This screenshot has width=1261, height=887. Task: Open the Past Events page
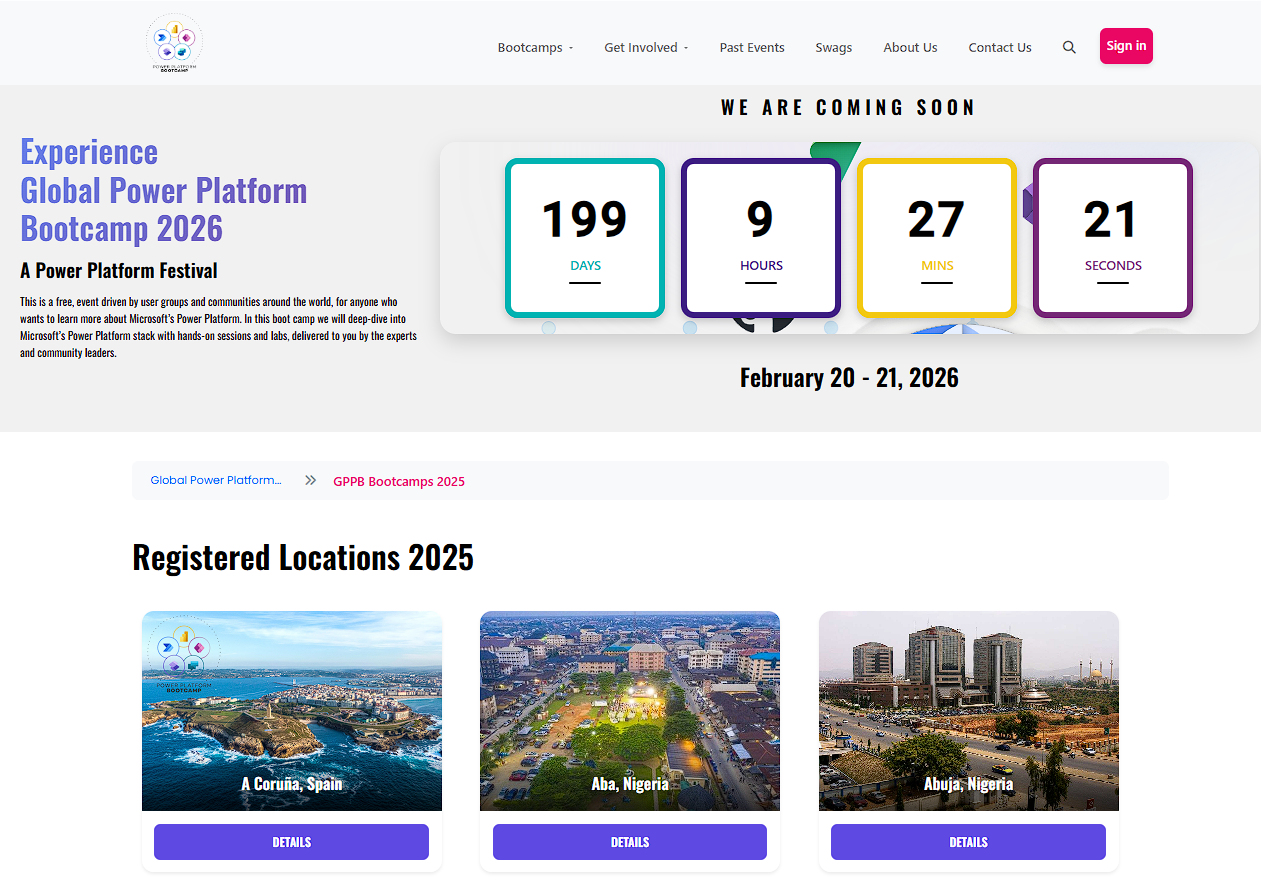click(751, 47)
